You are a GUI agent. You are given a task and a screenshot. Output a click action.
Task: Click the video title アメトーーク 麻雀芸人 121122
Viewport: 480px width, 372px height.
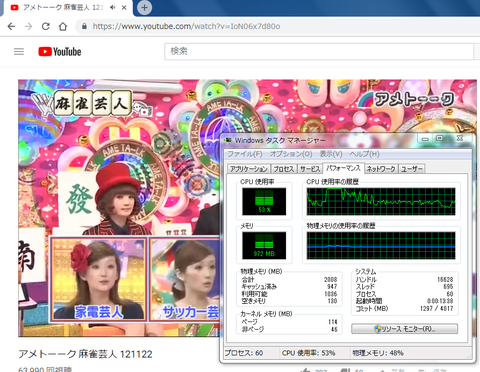(85, 354)
